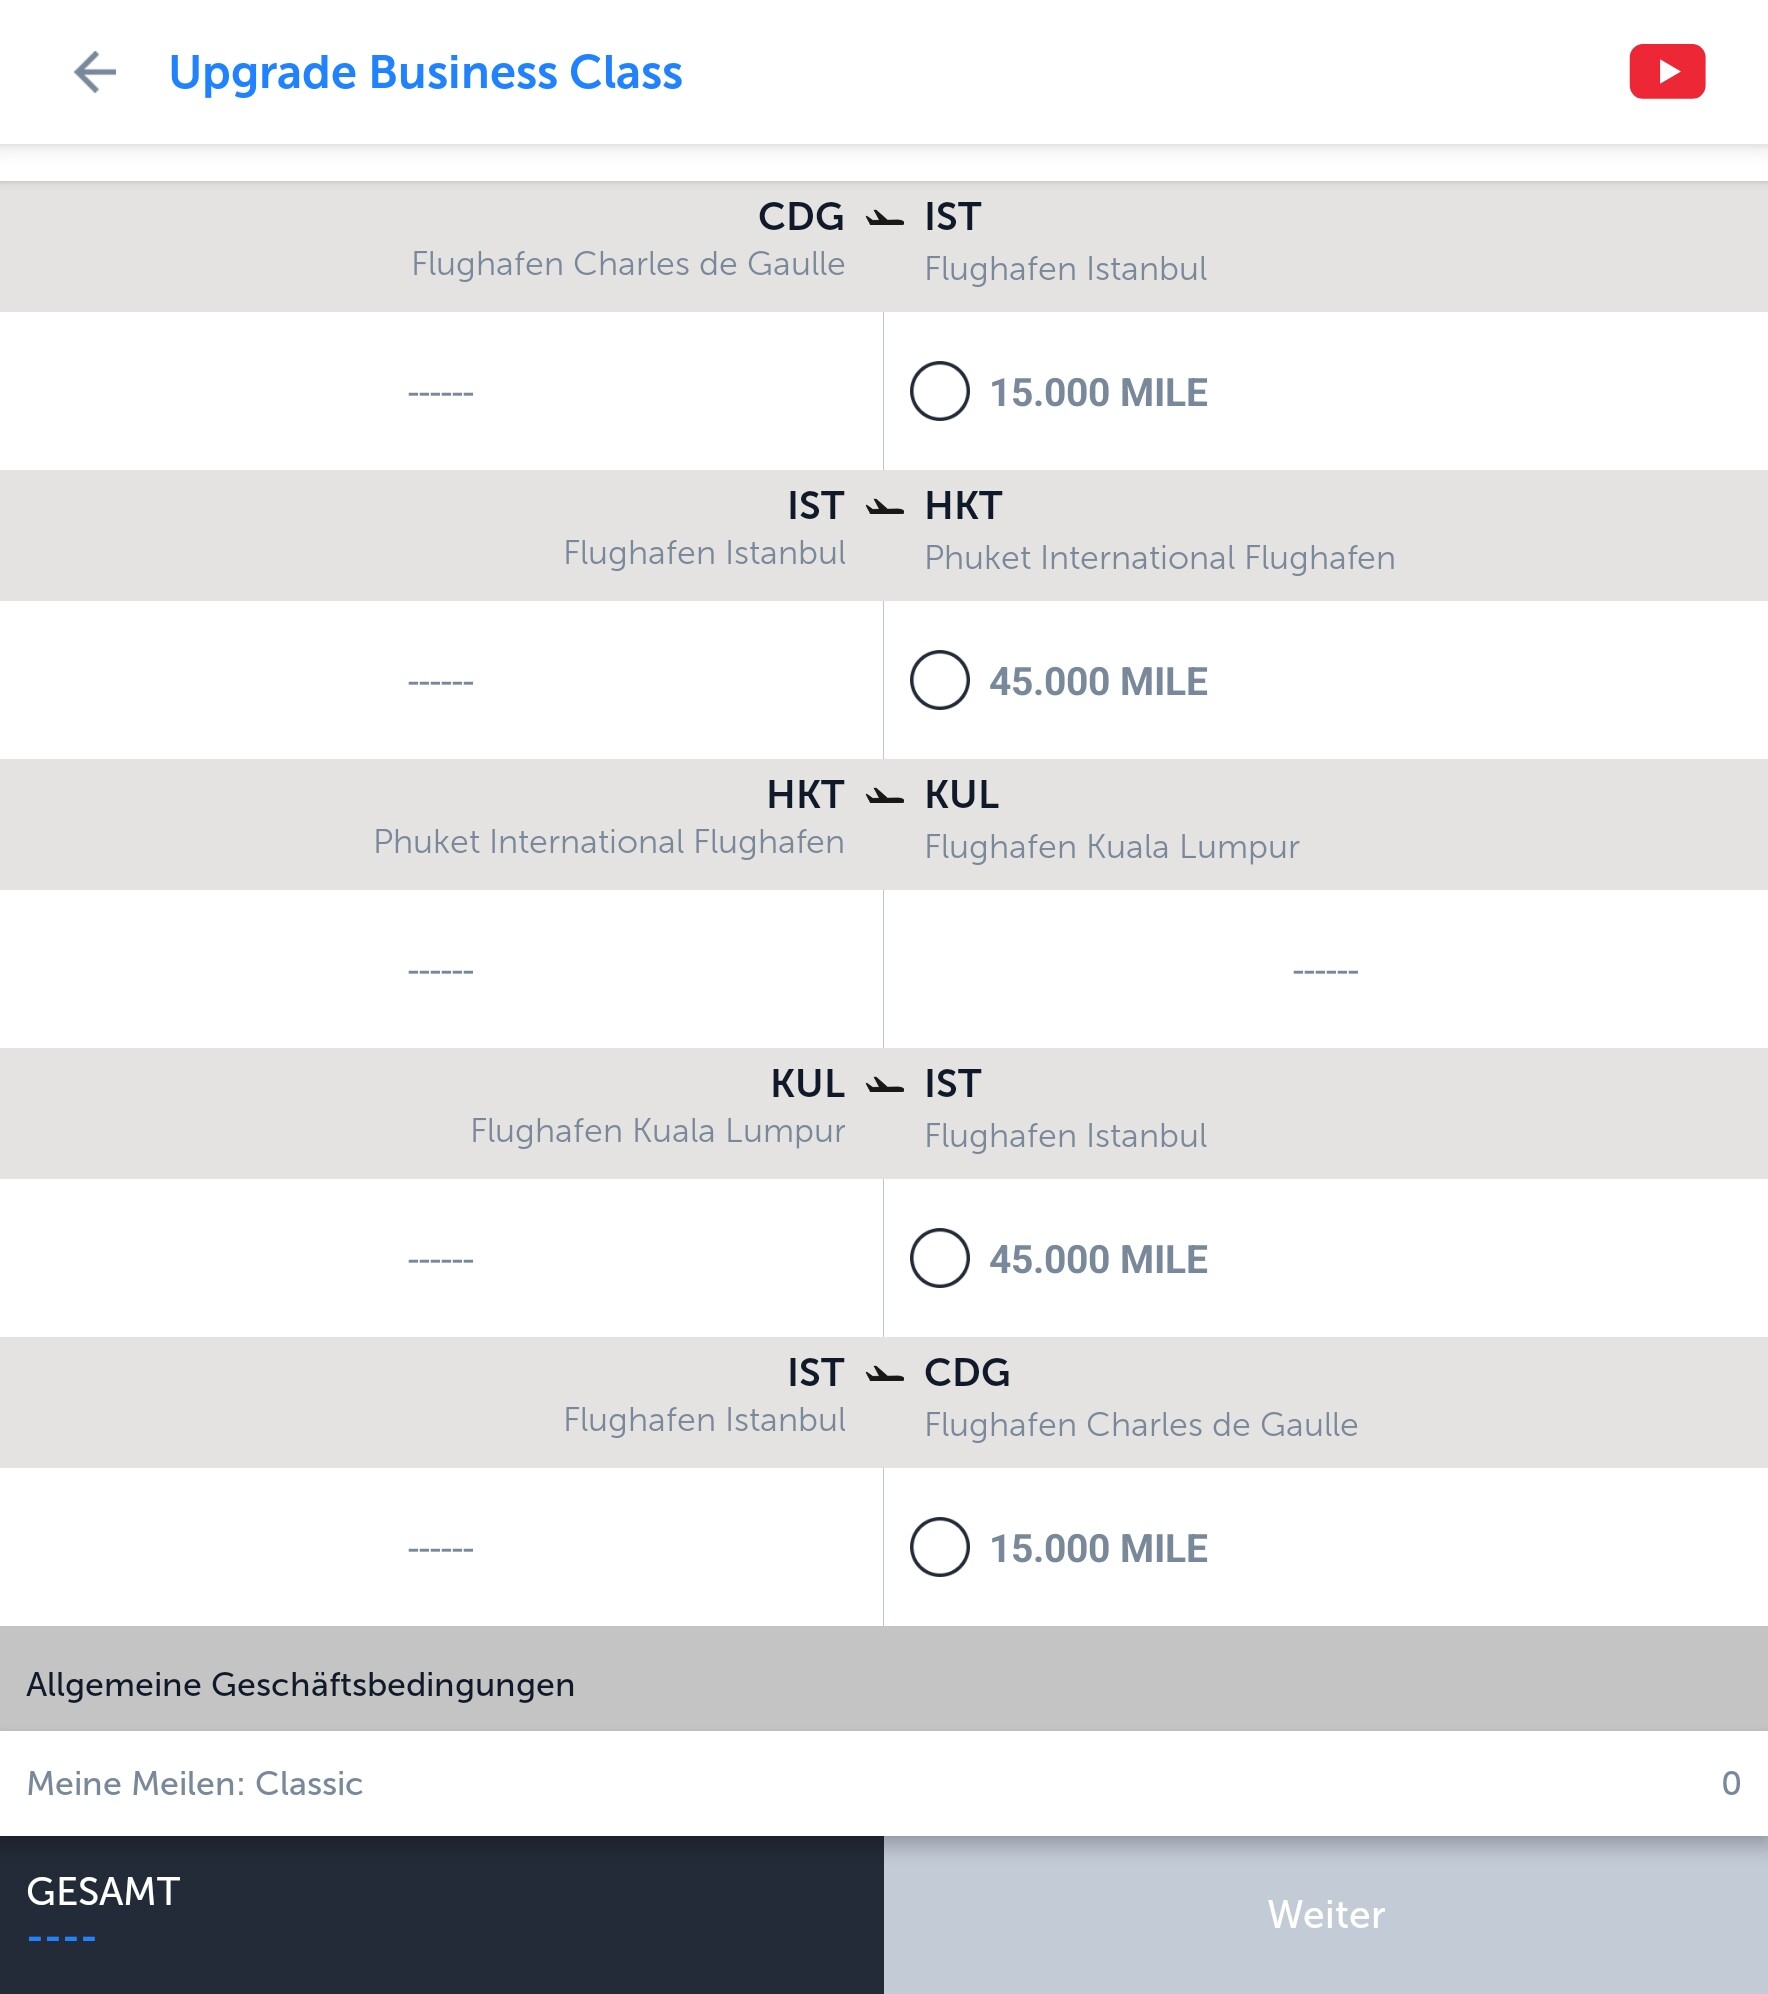Click the Upgrade Business Class title
This screenshot has width=1768, height=1994.
[x=426, y=72]
